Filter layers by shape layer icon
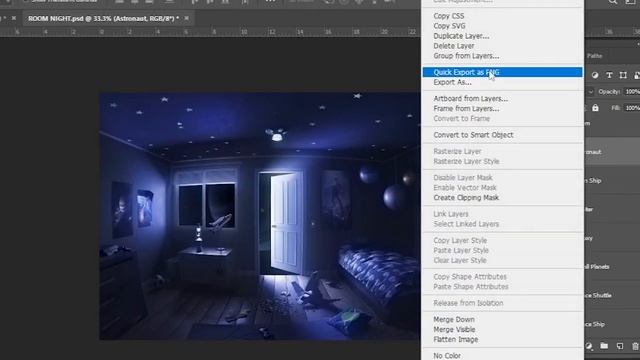Screen dimensions: 640x360 (x=623, y=75)
